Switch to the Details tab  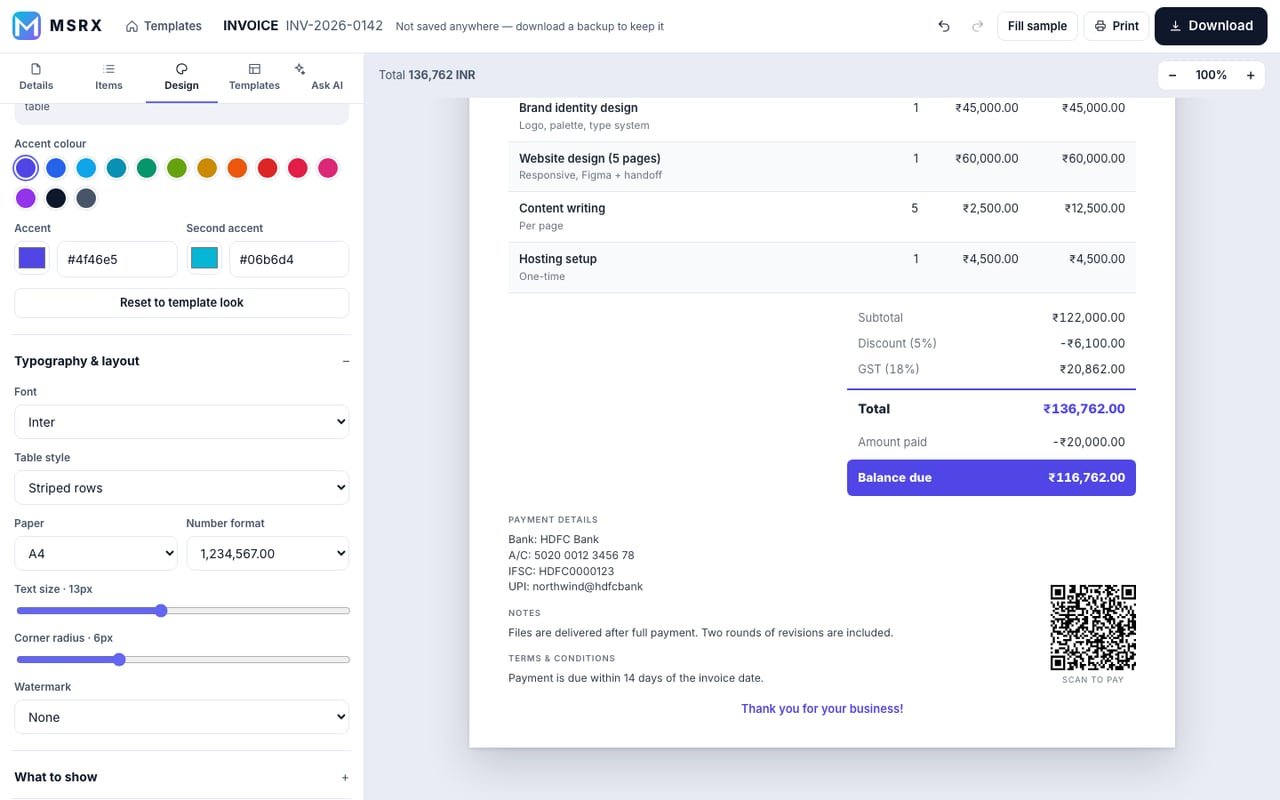tap(36, 77)
